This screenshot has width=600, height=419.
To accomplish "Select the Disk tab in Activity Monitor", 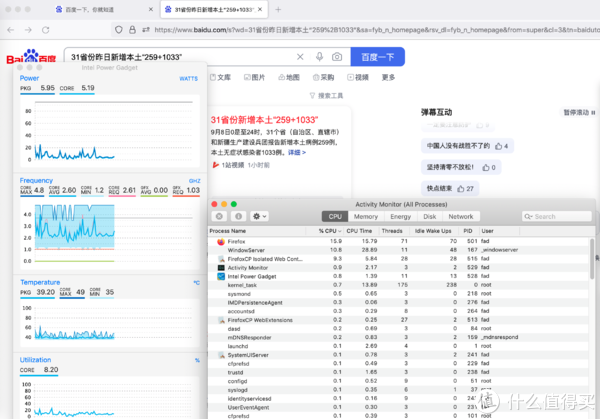I will tap(429, 217).
